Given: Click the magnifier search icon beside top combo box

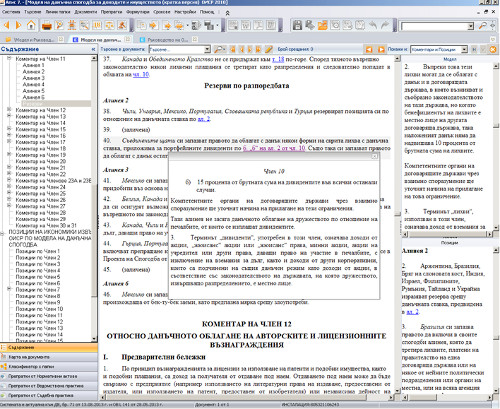Looking at the screenshot, I should click(482, 26).
